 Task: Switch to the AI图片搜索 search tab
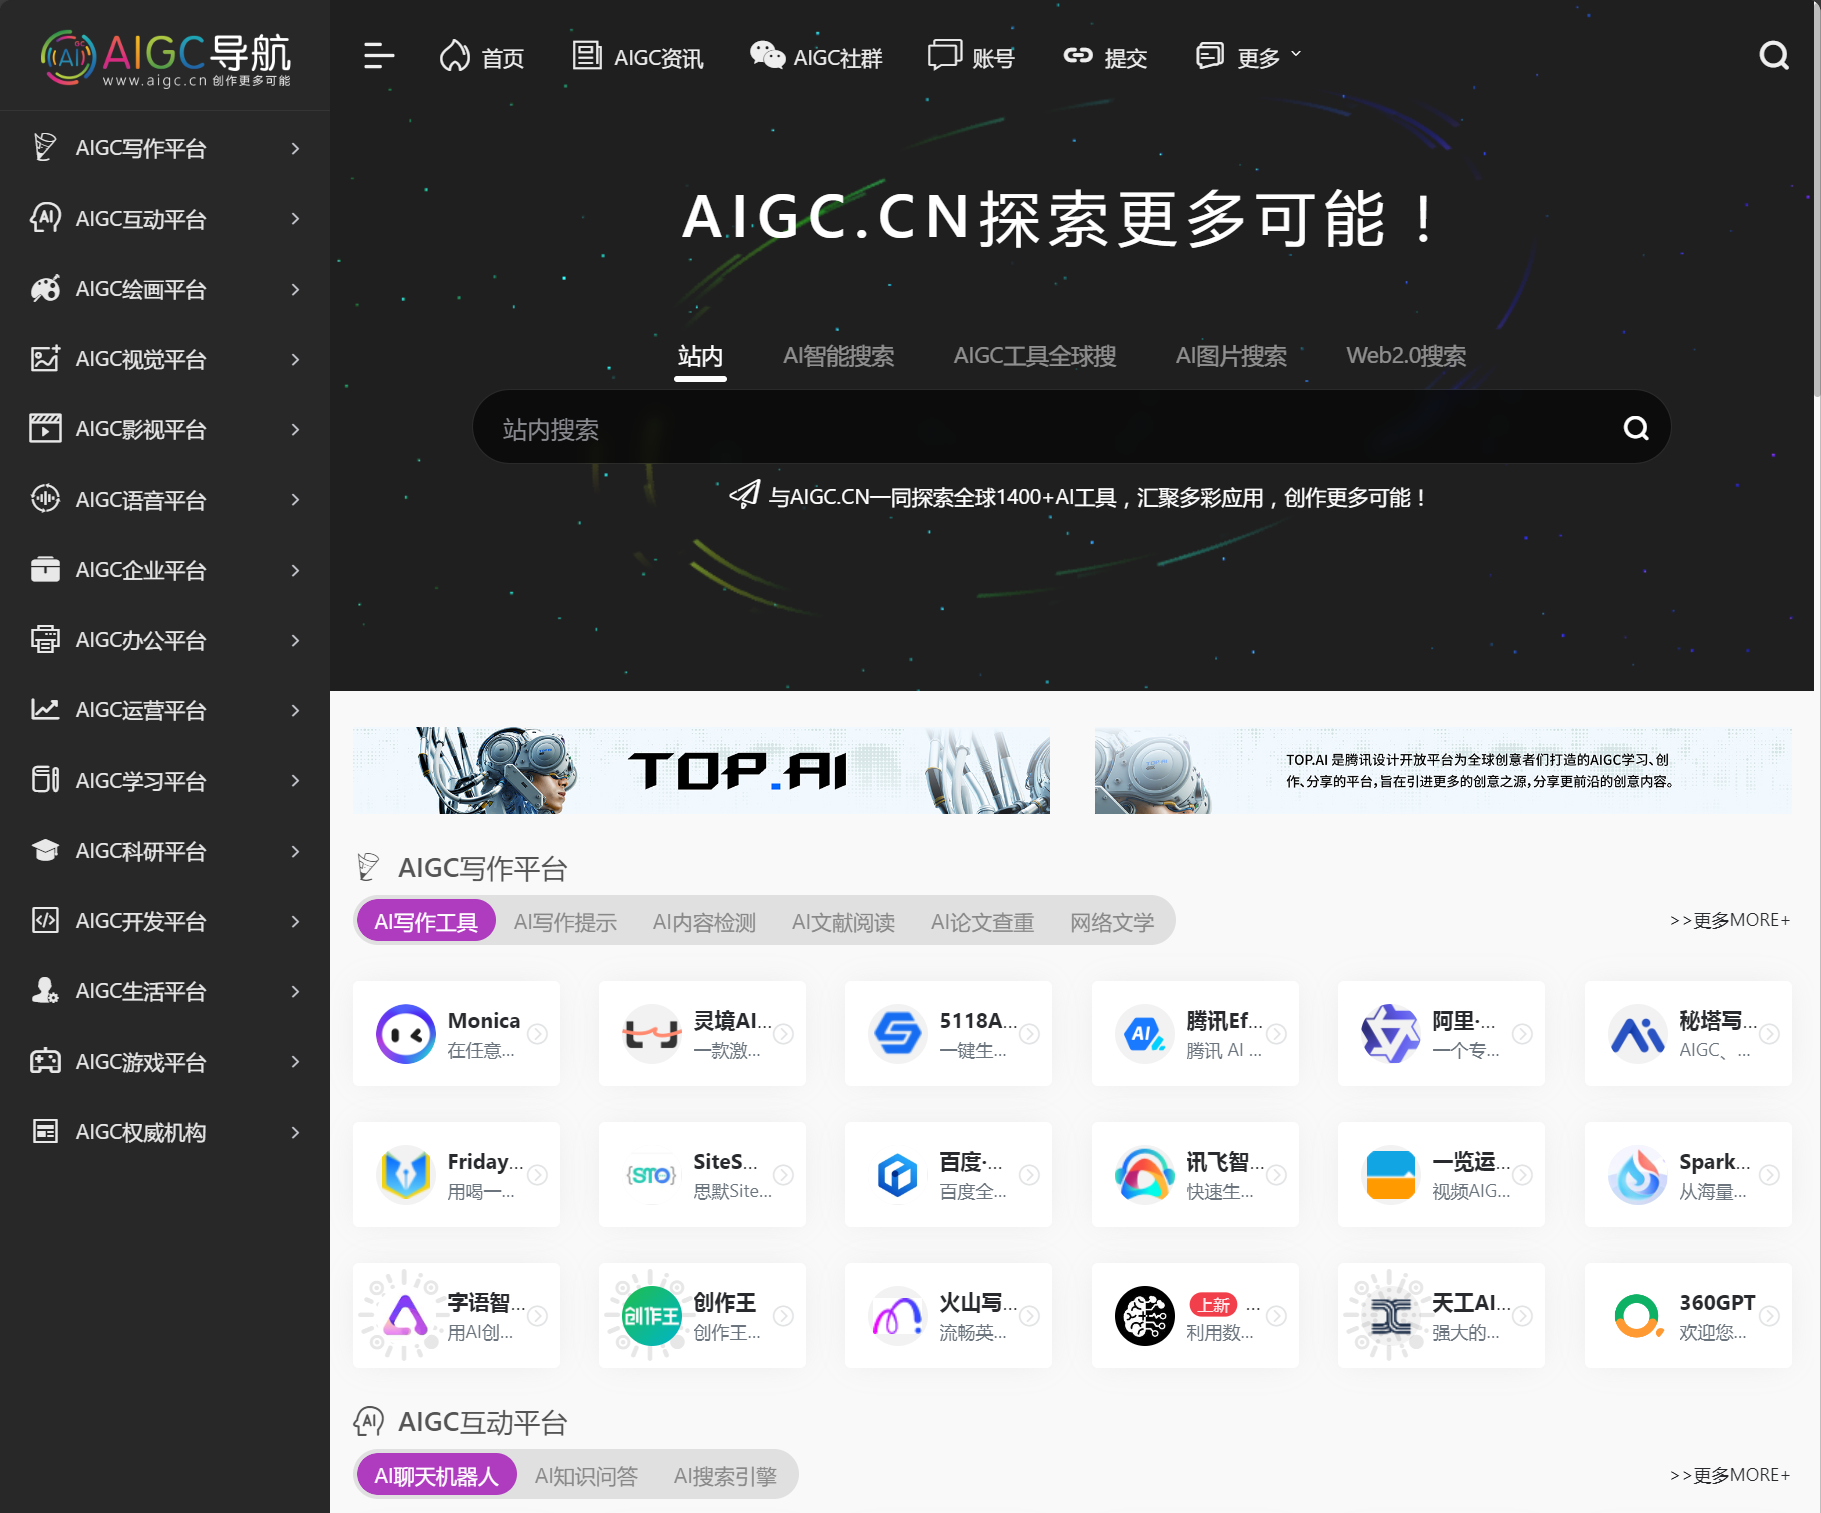tap(1231, 356)
